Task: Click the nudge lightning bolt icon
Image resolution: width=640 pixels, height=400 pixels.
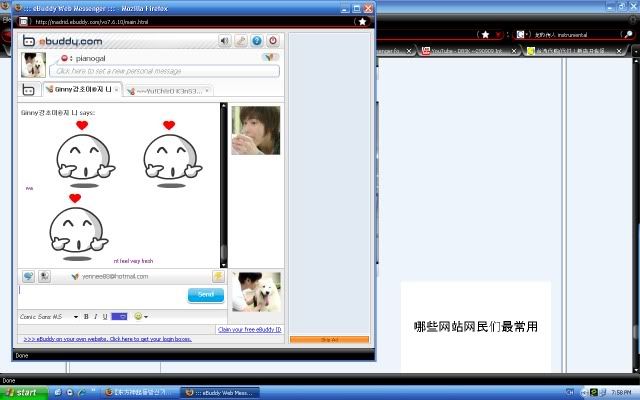Action: point(217,276)
